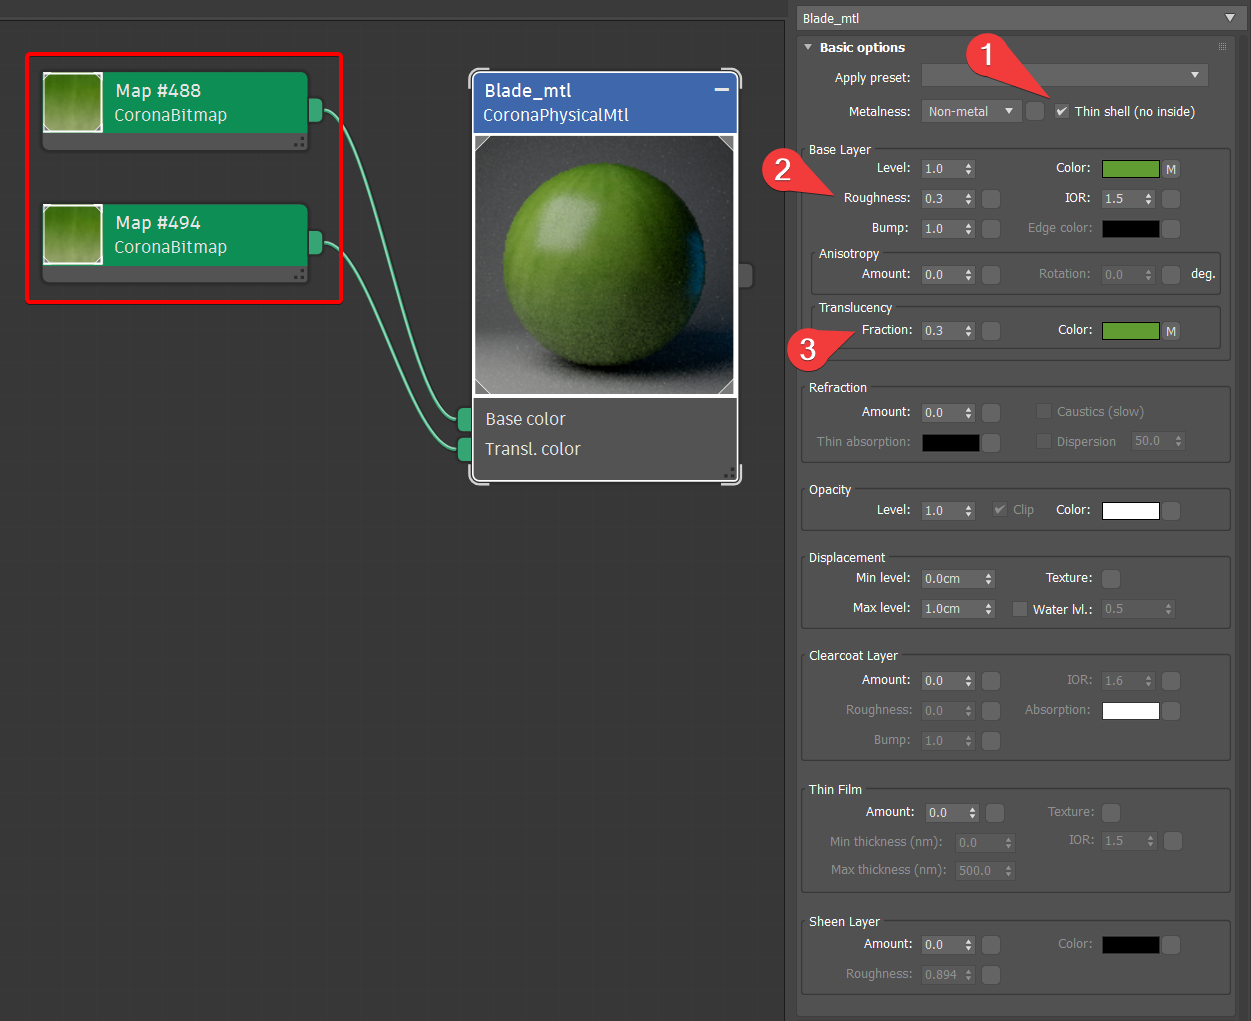
Task: Click Map #488 output socket
Action: [315, 110]
